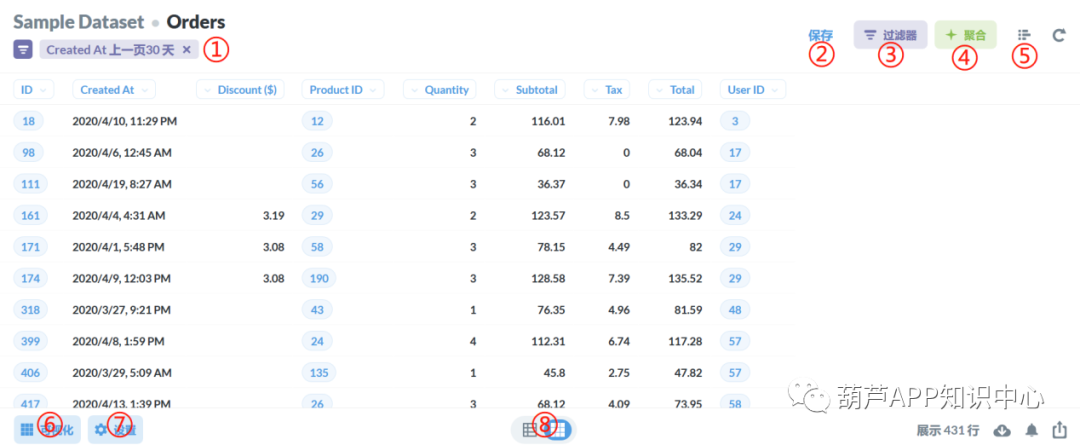Click the green 聚合 summarize button
Screen dimensions: 1080x445
[x=966, y=34]
